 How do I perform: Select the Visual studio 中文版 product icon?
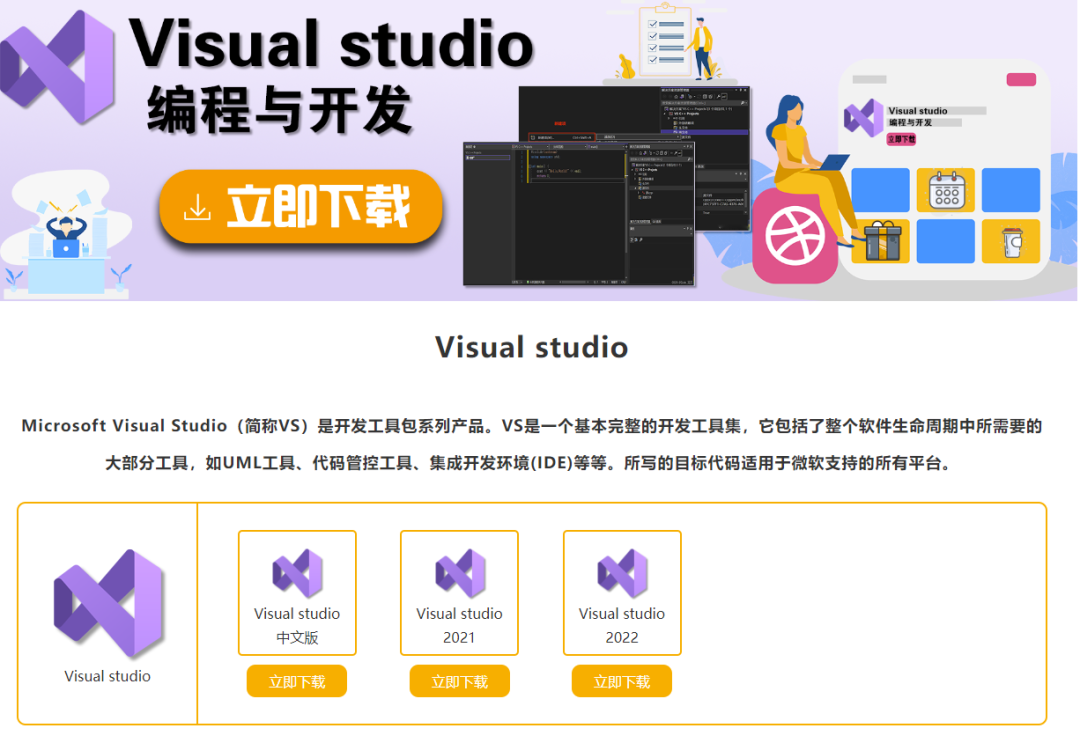(x=296, y=573)
